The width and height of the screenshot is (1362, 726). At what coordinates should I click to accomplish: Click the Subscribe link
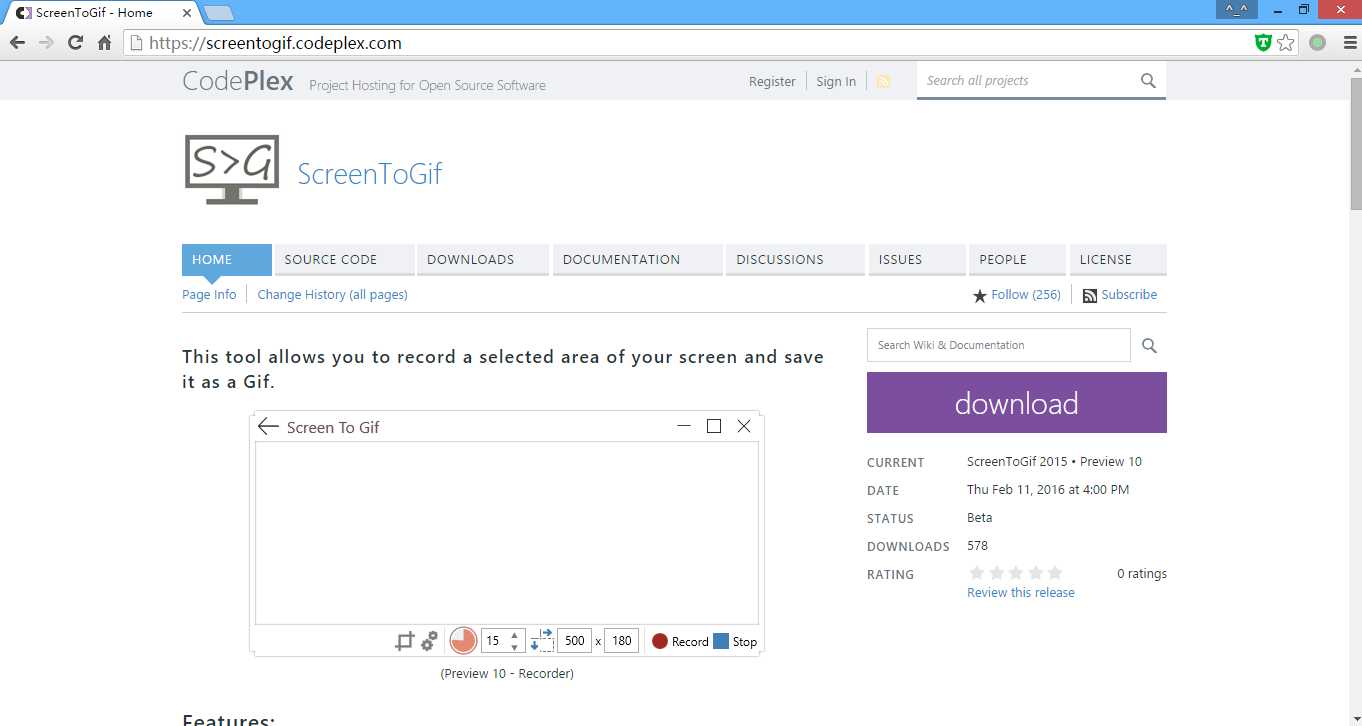click(1129, 295)
